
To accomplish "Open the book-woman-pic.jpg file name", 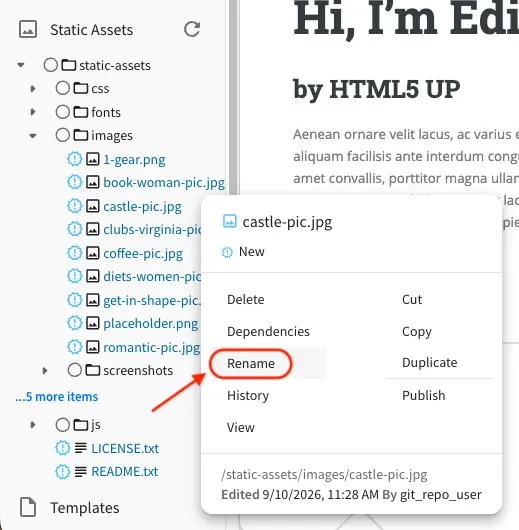I will (164, 183).
